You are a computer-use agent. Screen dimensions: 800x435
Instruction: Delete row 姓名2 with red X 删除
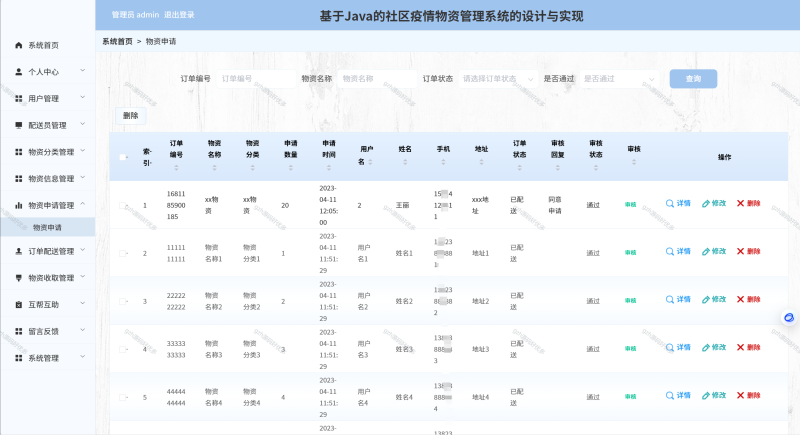pyautogui.click(x=748, y=299)
